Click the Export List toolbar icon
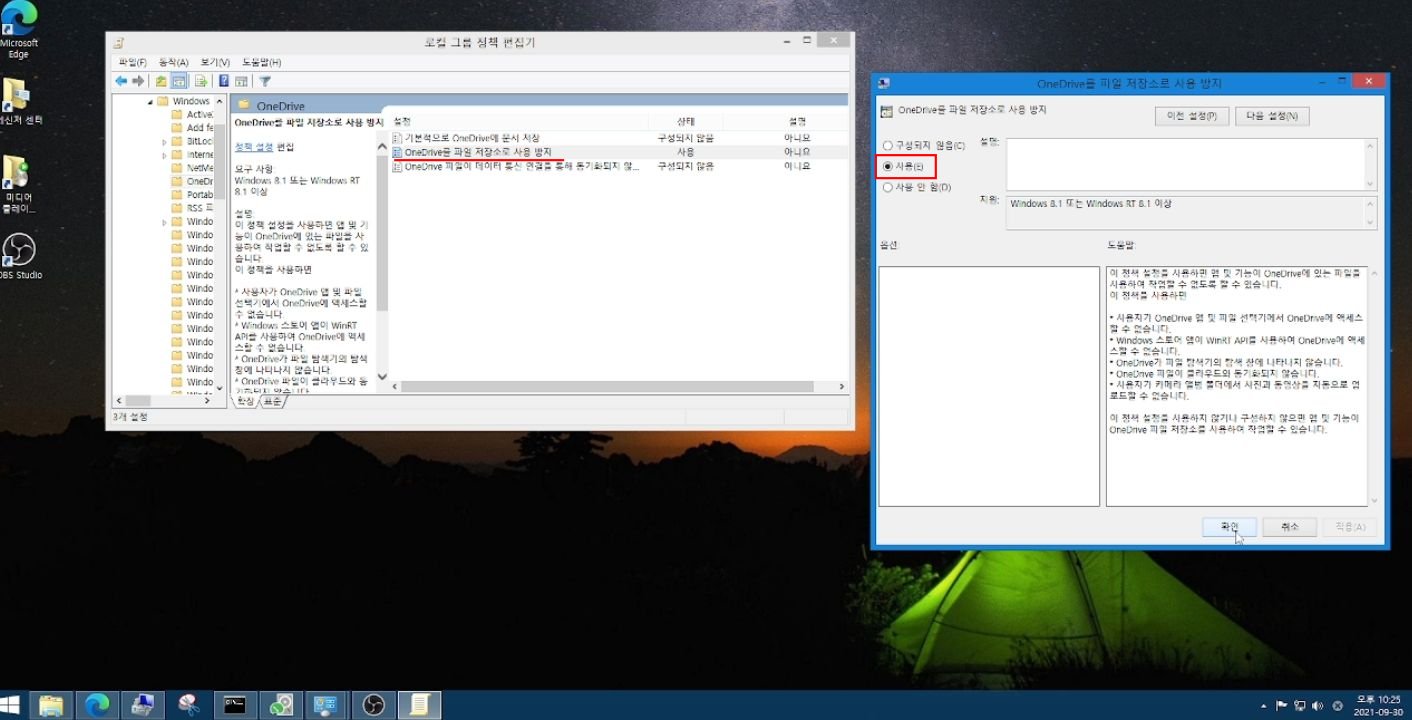 point(201,81)
